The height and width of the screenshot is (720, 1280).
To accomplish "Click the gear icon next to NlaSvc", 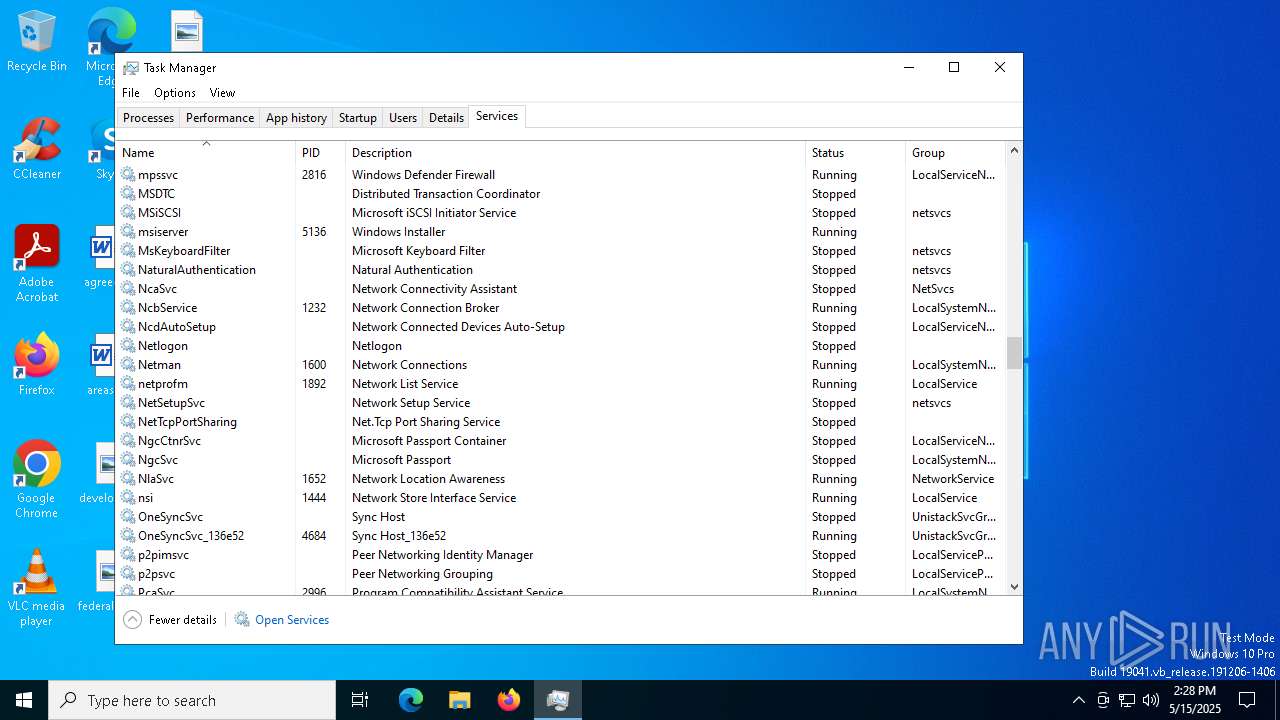I will coord(128,479).
